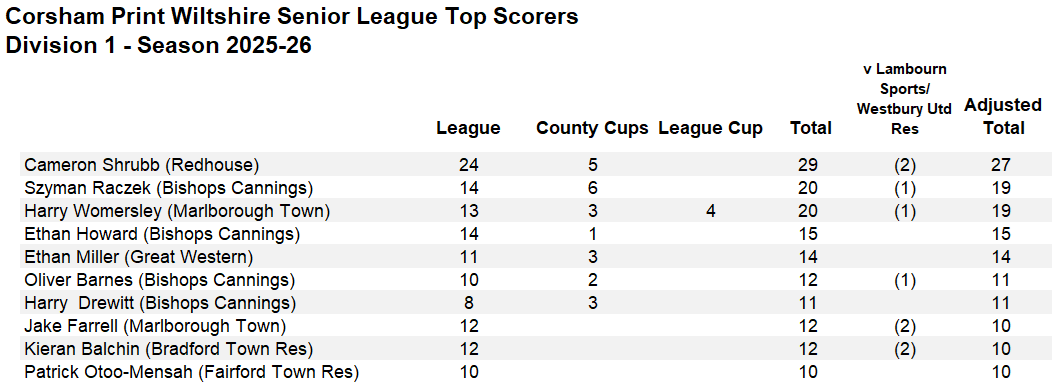Click Jake Farrell (Marlborough Town) name cell

coord(156,326)
